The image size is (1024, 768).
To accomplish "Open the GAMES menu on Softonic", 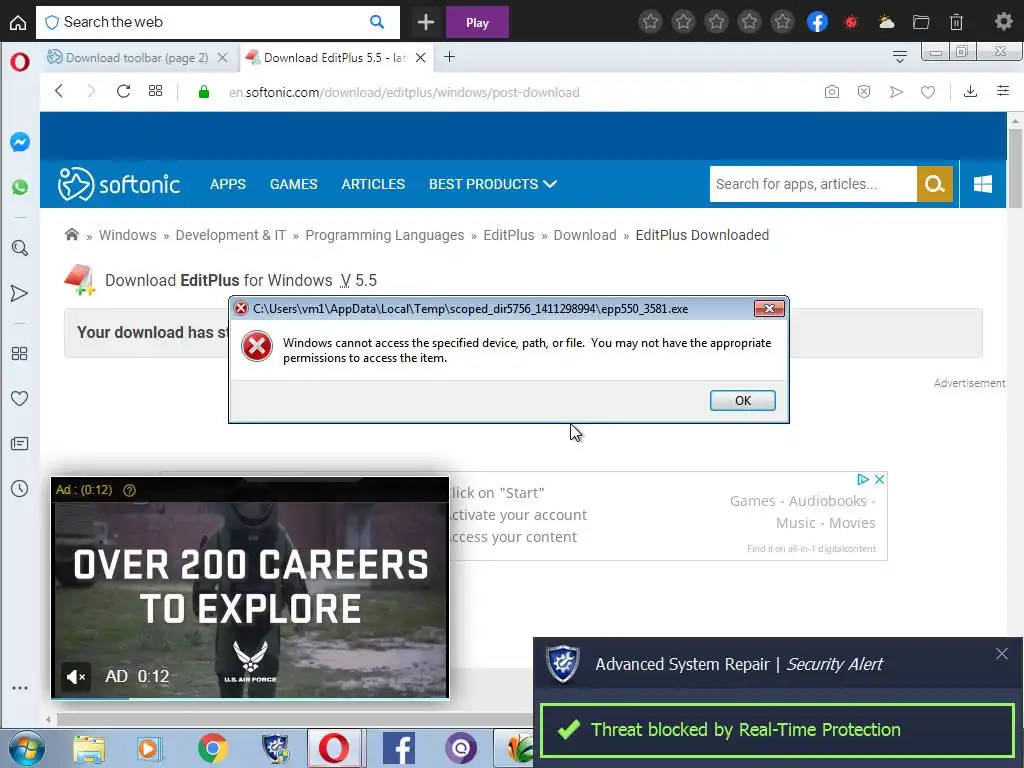I will pyautogui.click(x=293, y=184).
